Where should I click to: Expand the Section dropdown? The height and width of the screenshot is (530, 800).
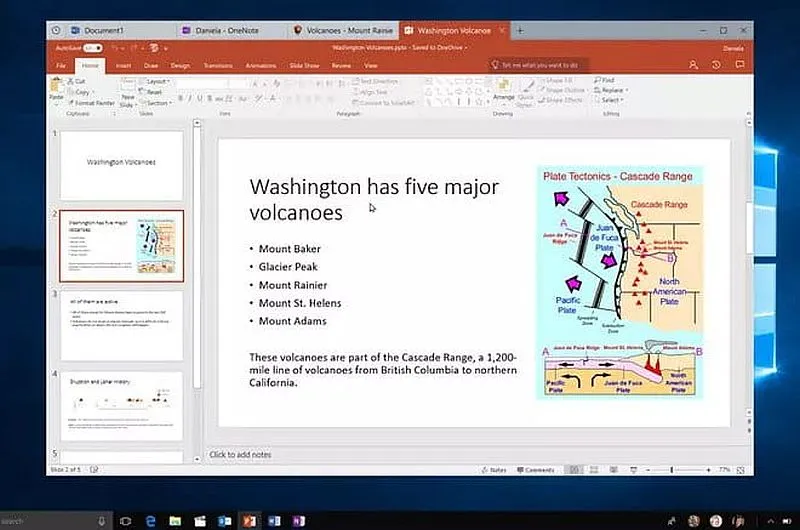(156, 103)
